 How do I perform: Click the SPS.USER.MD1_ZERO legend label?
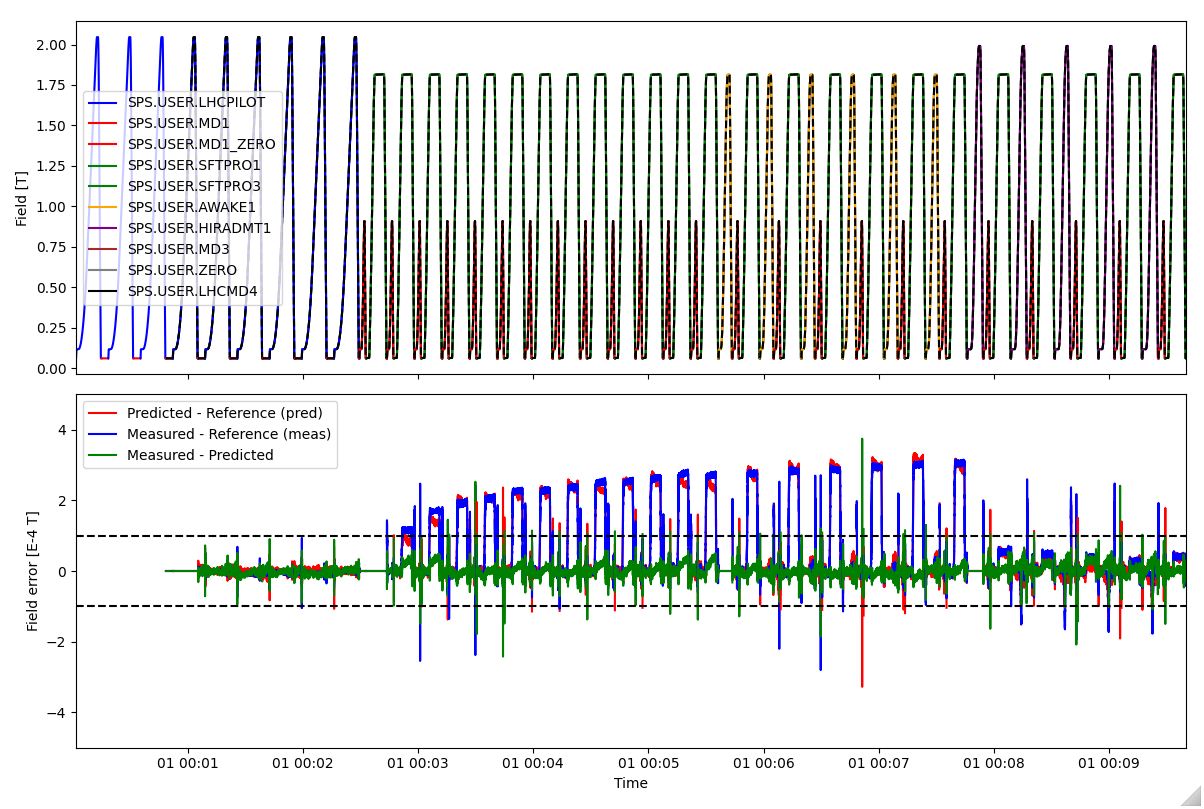201,144
